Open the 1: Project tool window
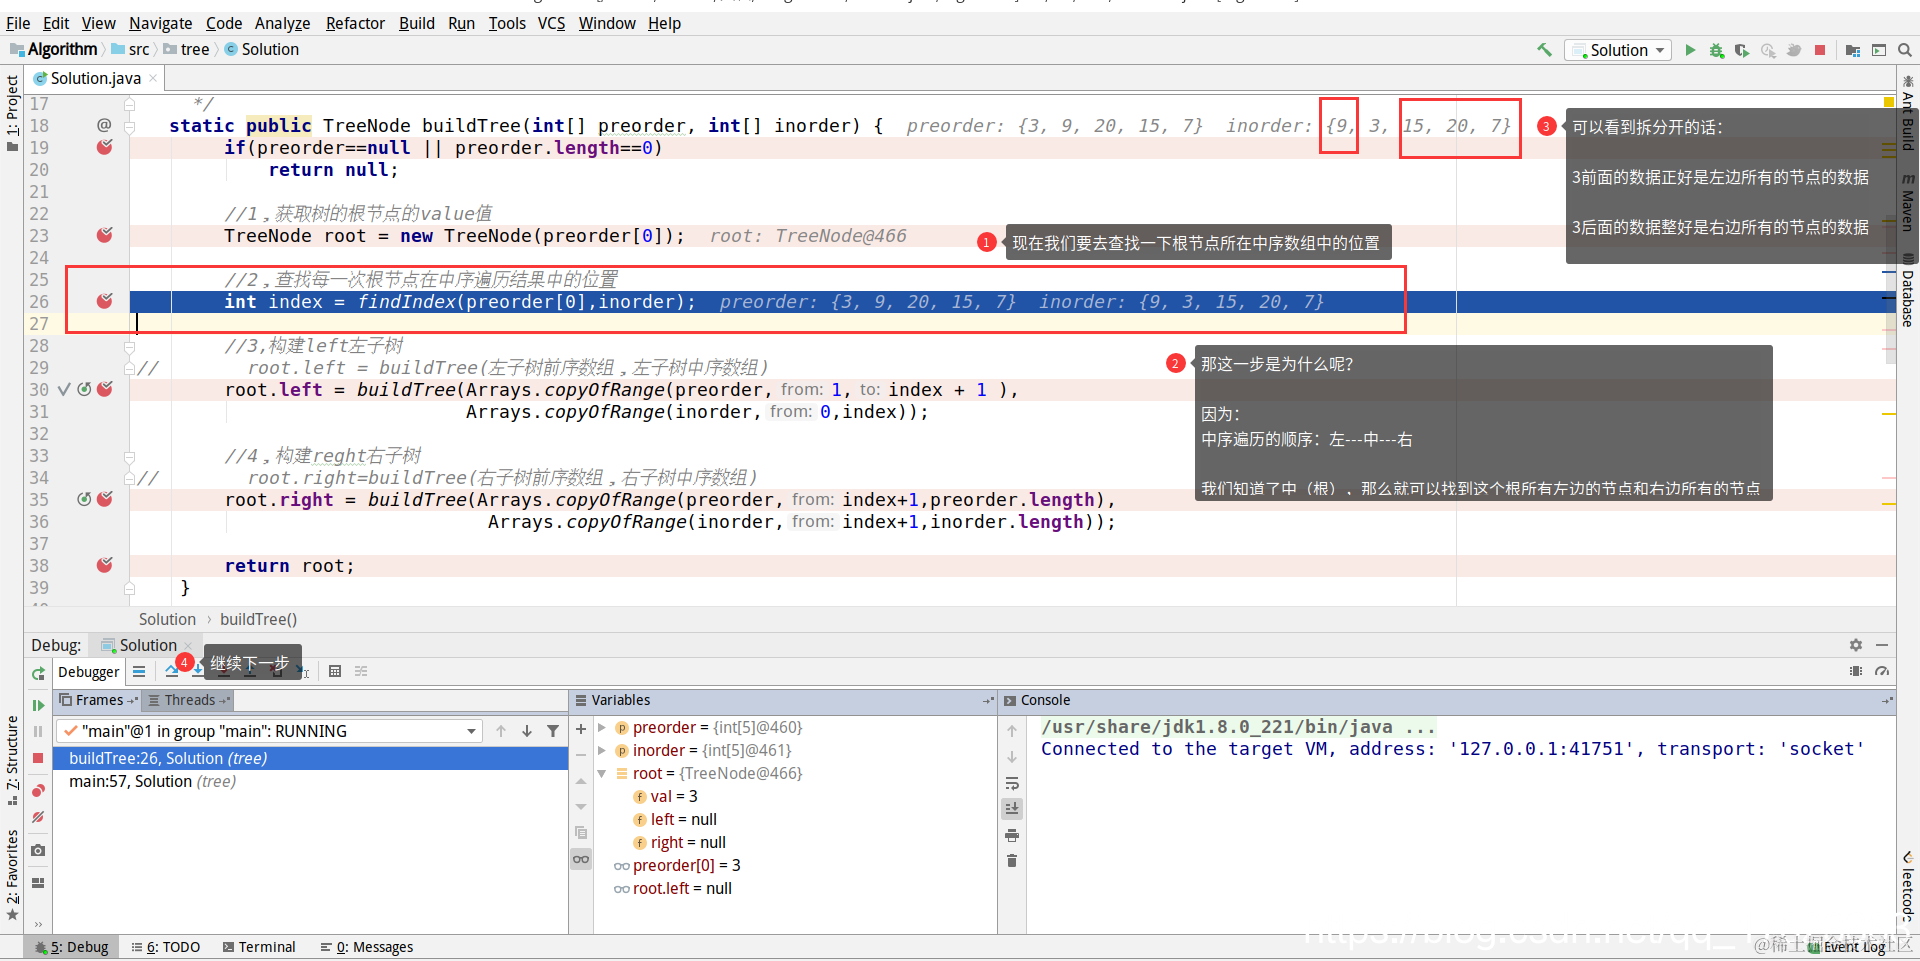 (x=12, y=112)
